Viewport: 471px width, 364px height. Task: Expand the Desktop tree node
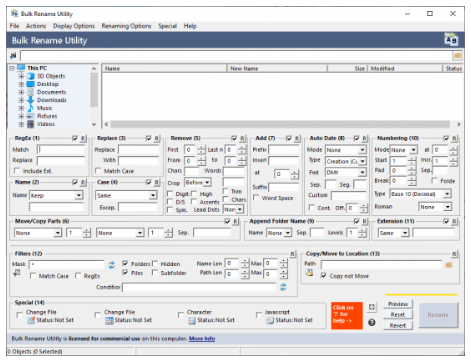tap(21, 84)
